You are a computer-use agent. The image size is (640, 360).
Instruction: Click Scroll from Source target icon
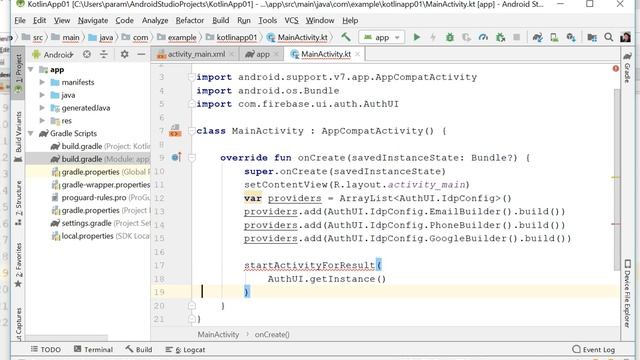pos(87,54)
